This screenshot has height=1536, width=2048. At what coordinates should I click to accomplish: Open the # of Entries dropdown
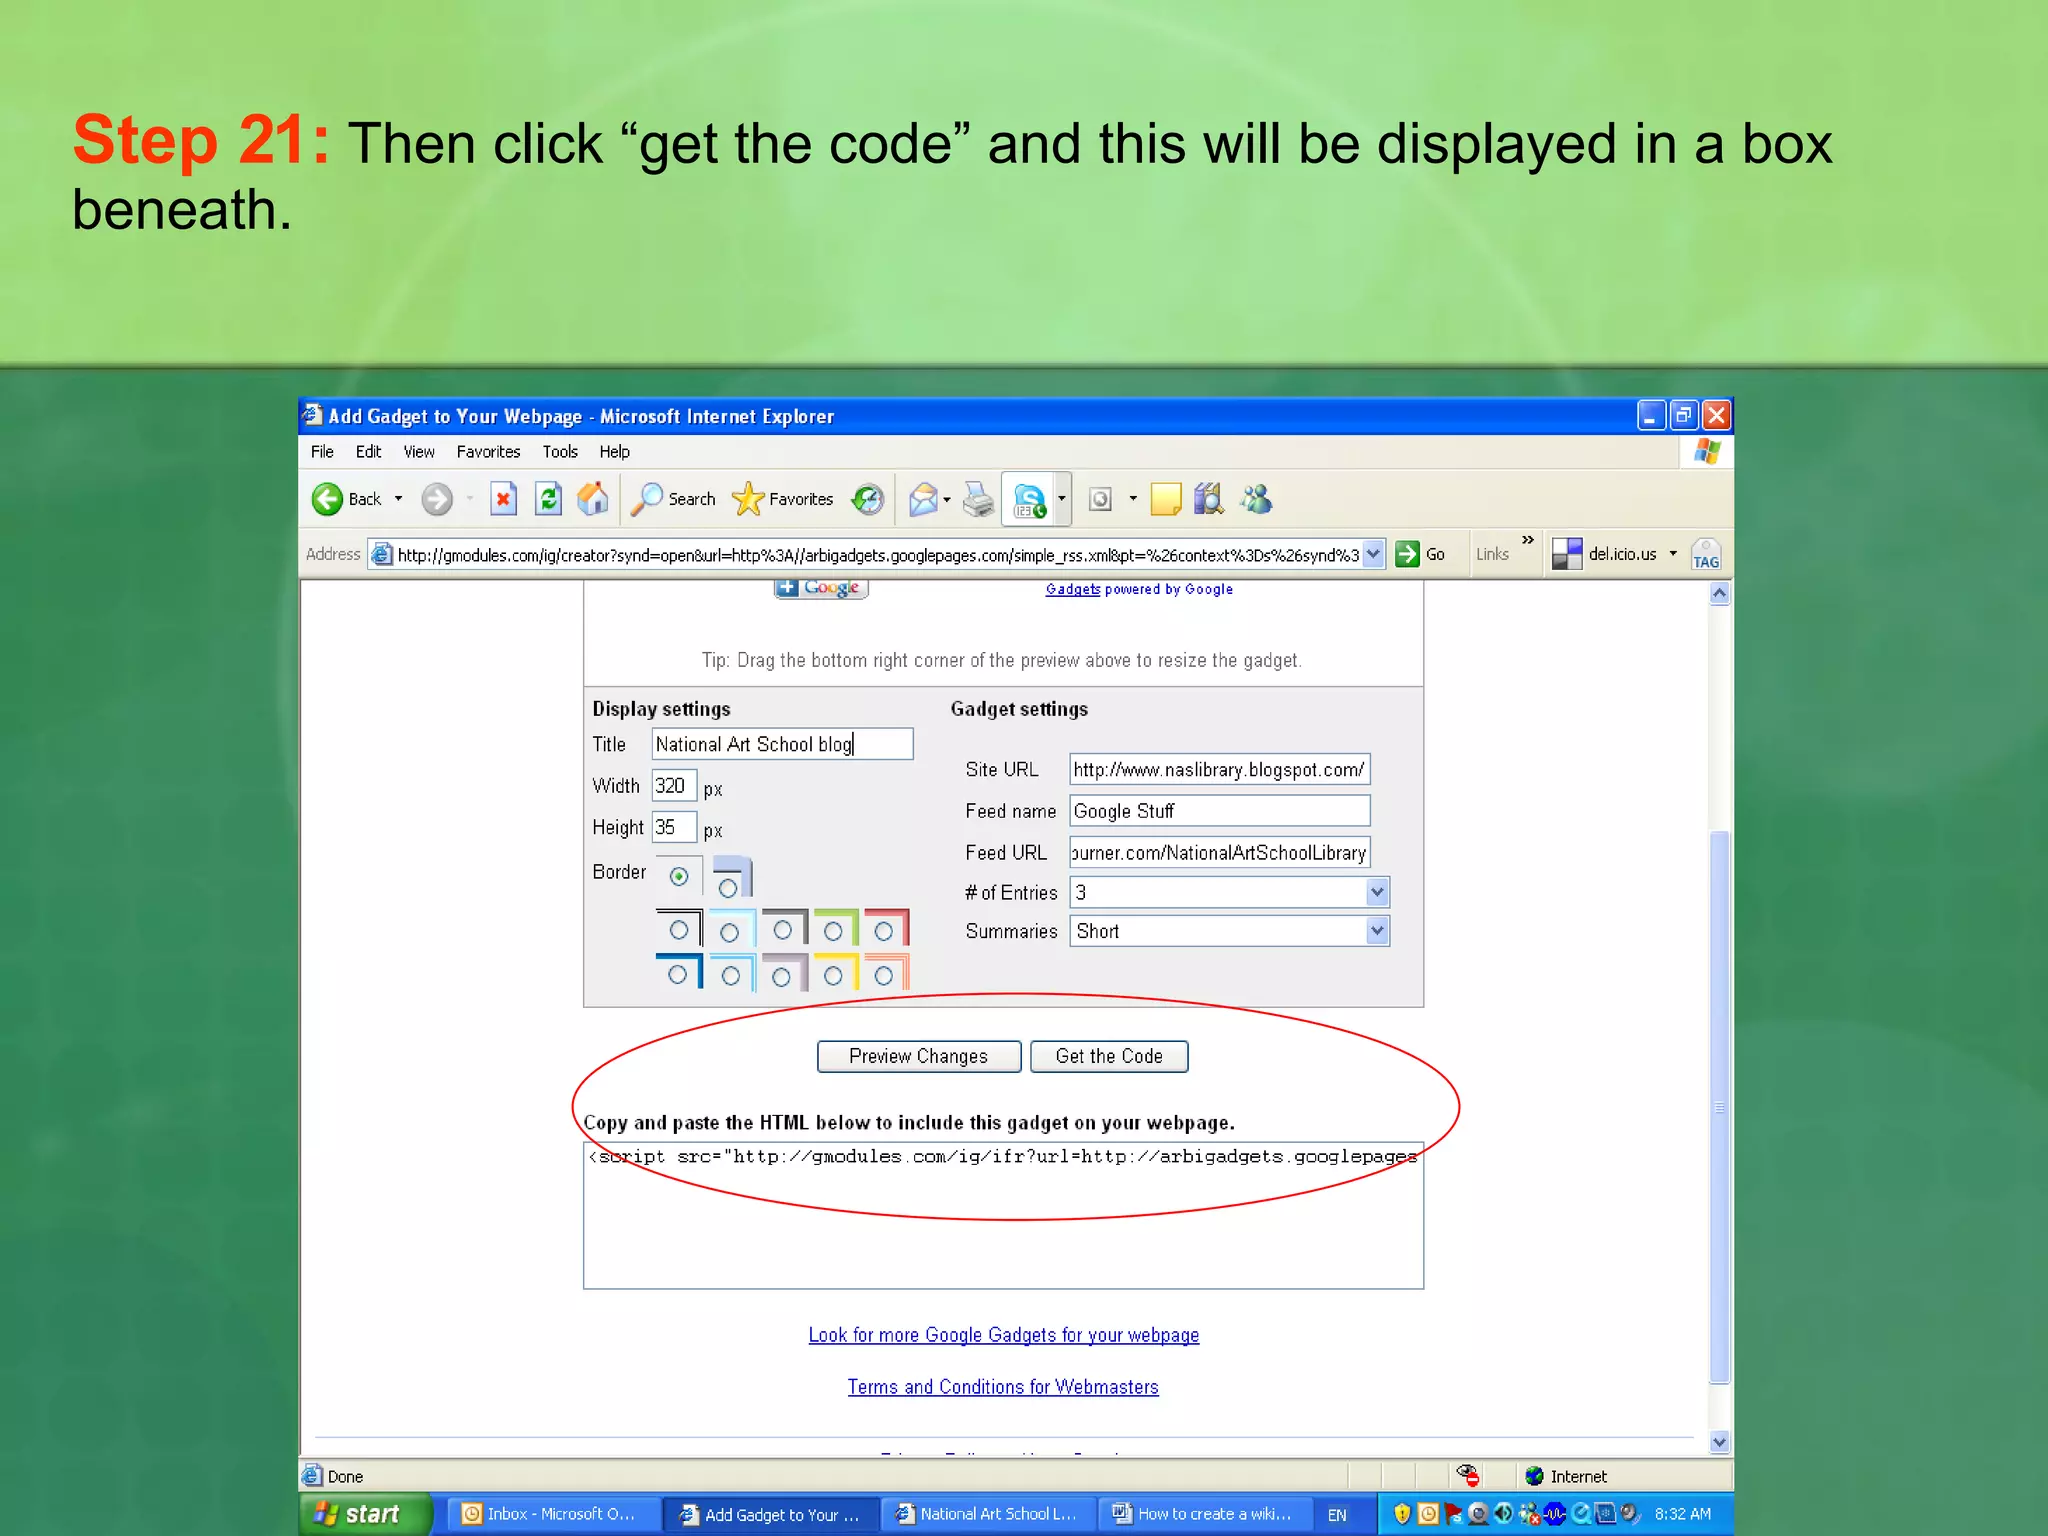1377,892
